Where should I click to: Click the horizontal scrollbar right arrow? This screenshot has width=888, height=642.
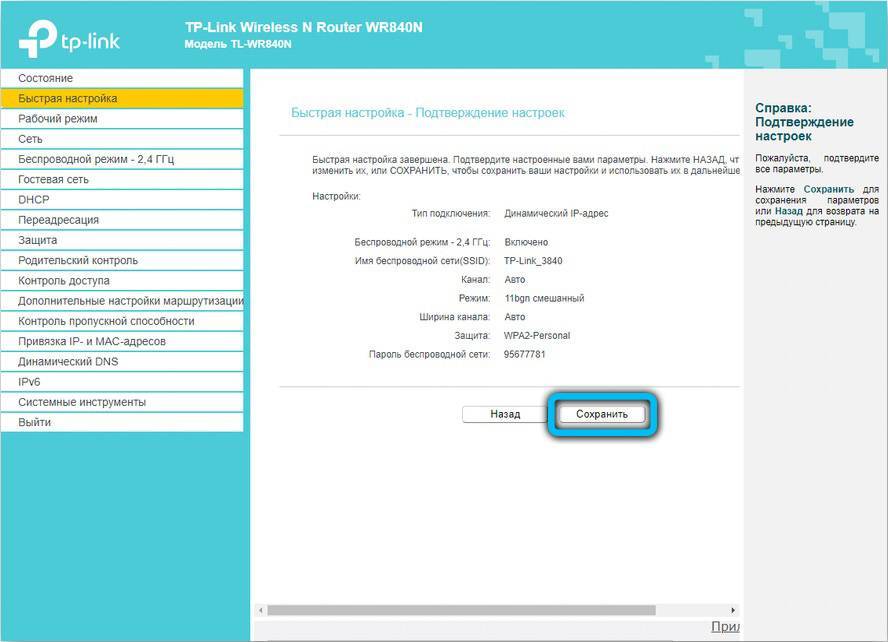click(733, 609)
